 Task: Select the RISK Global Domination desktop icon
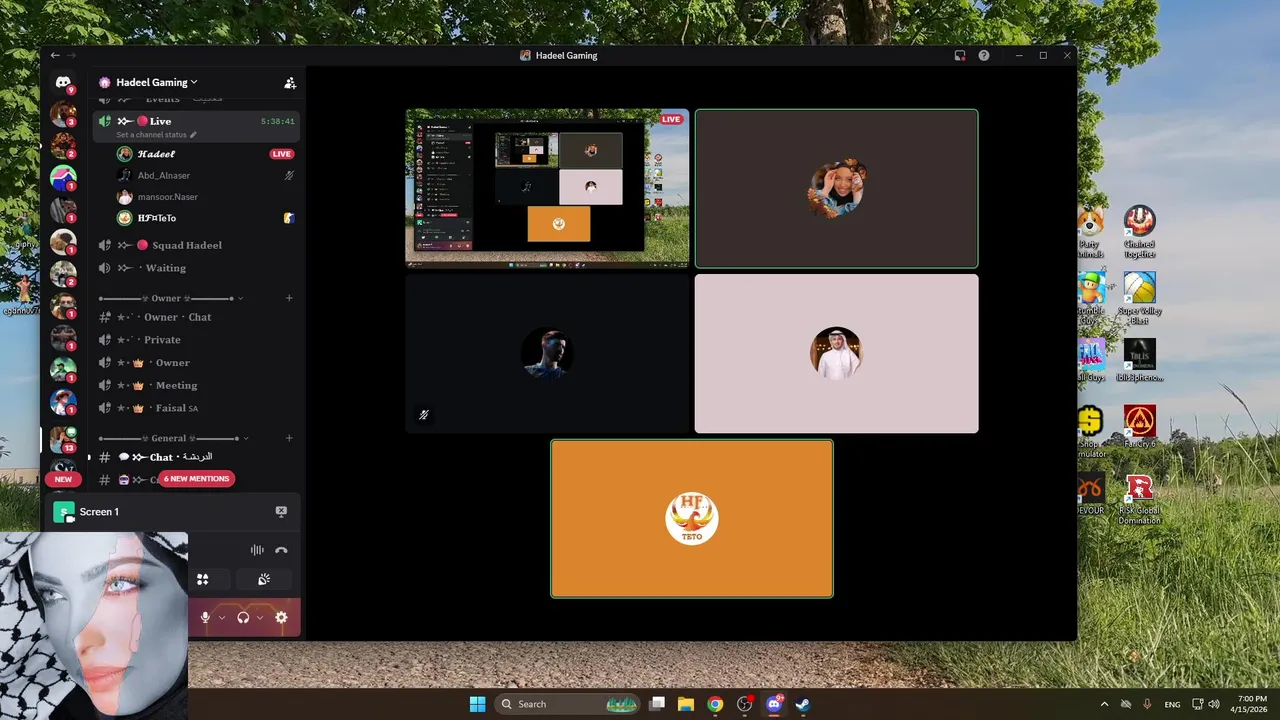pyautogui.click(x=1139, y=499)
